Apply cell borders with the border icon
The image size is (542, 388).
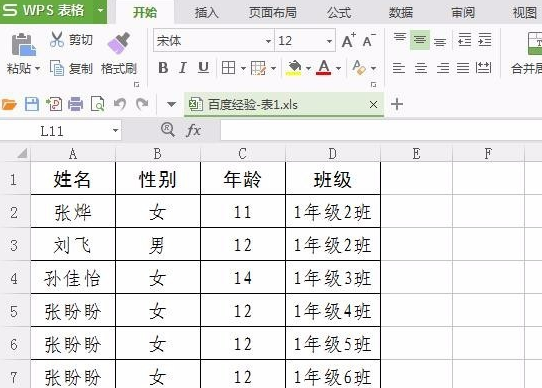click(x=228, y=68)
